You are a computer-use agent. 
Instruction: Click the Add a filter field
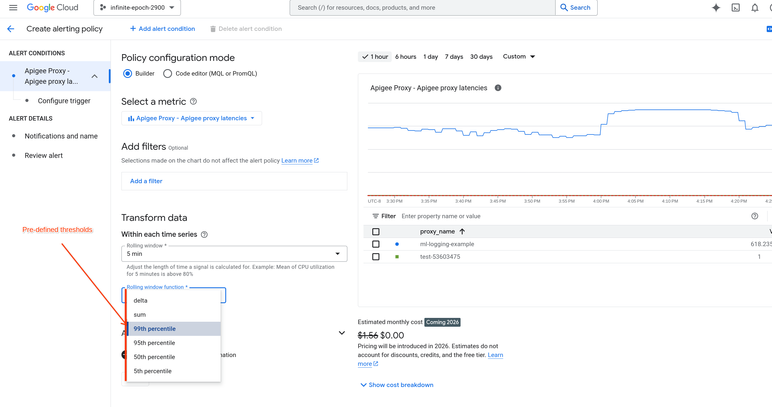(234, 181)
